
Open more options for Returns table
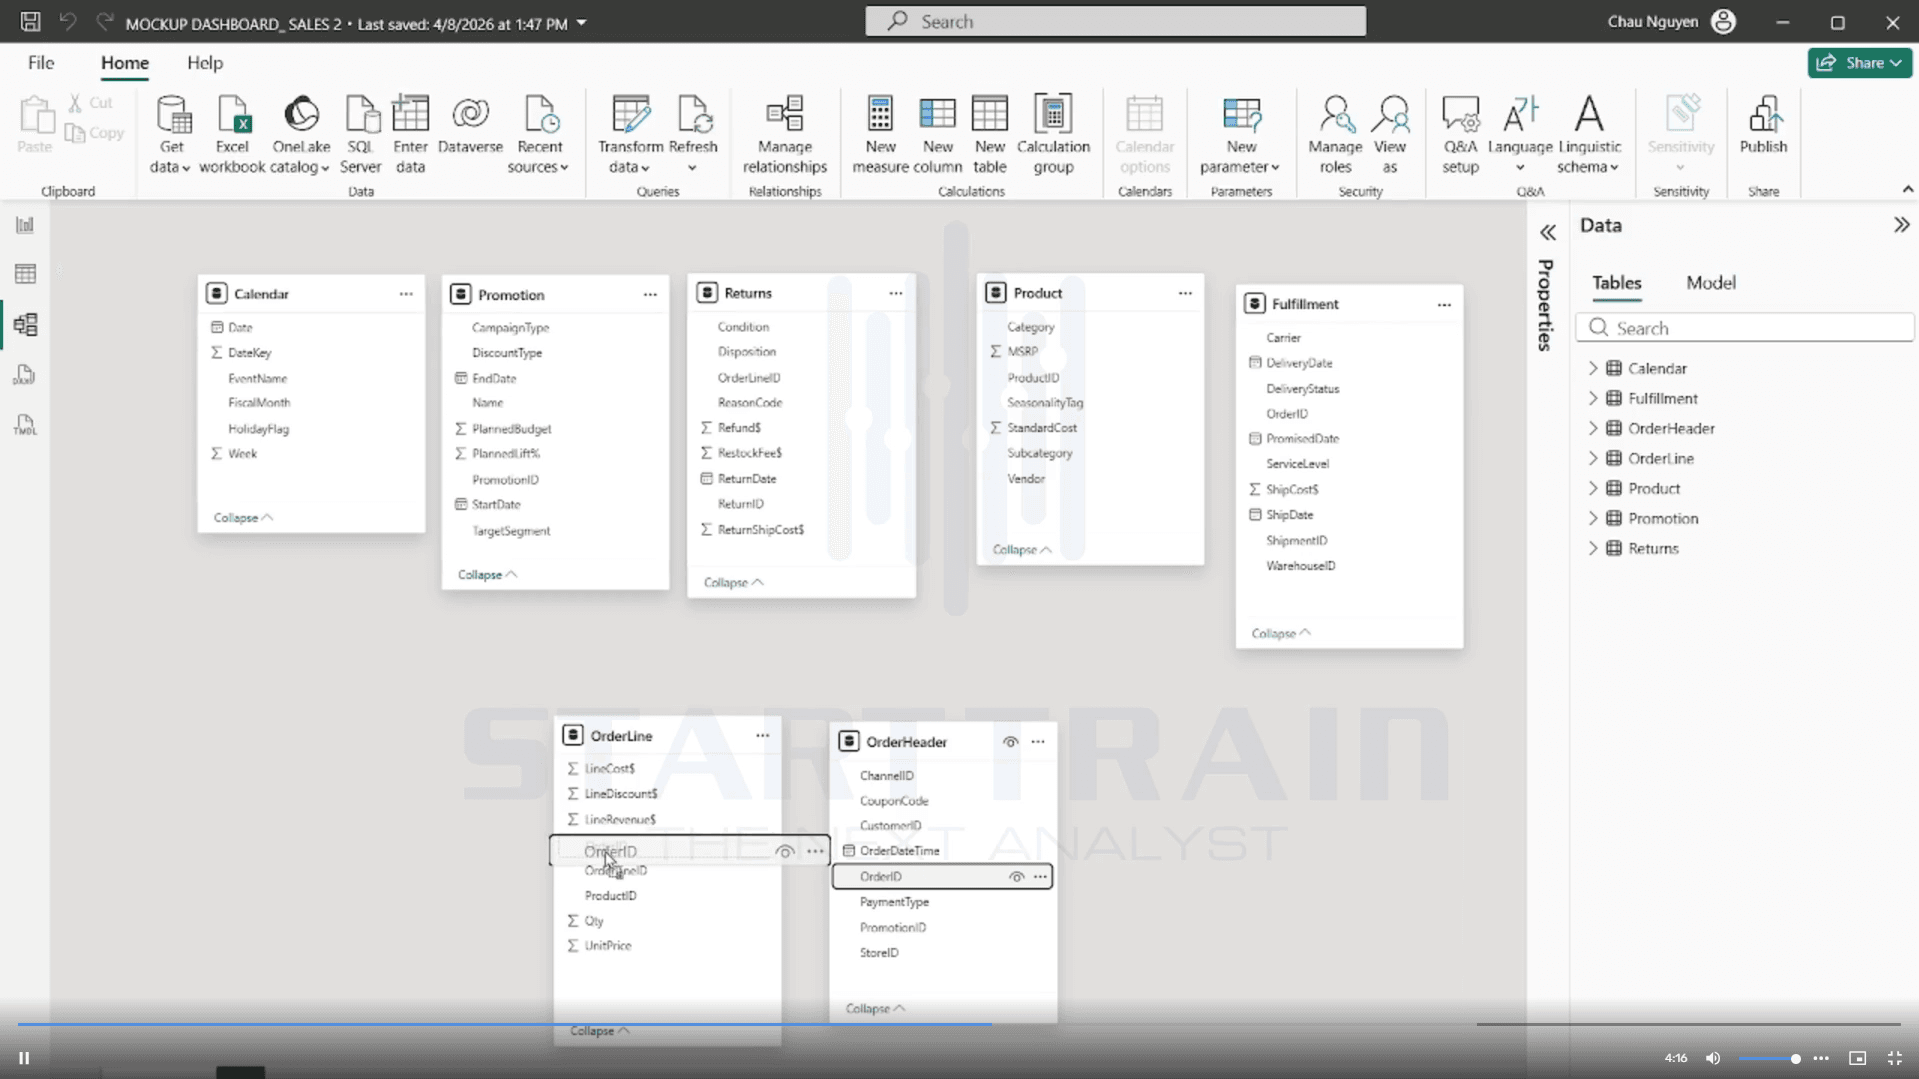895,293
